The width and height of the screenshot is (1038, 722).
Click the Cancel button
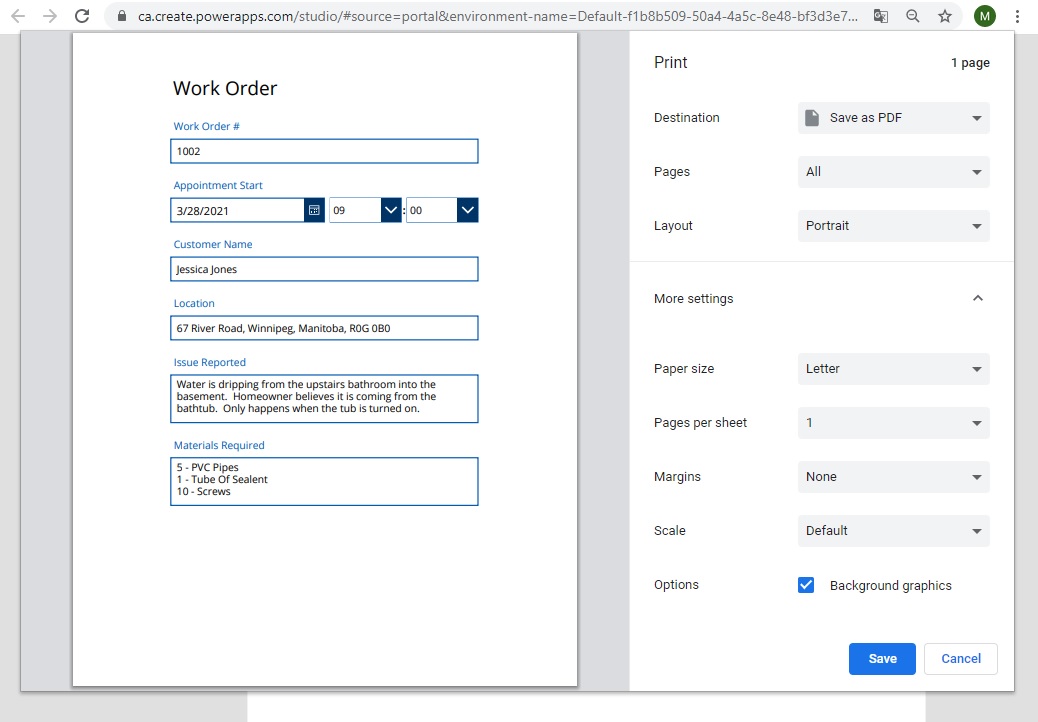pyautogui.click(x=960, y=659)
